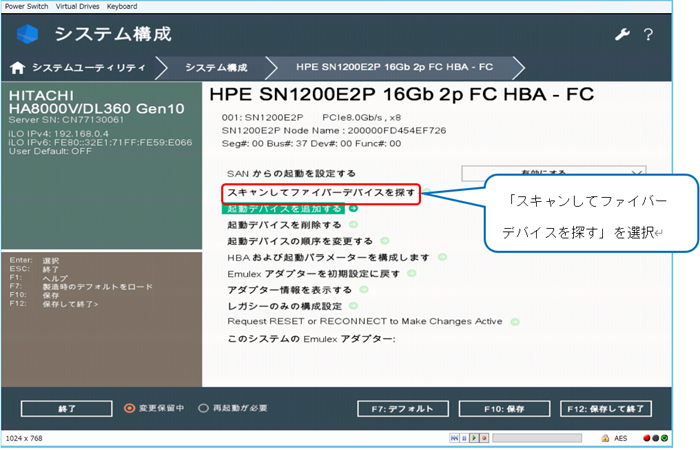Image resolution: width=700 pixels, height=450 pixels.
Task: Click arrow icon beside HBA および起動パラメーター
Action: point(442,257)
